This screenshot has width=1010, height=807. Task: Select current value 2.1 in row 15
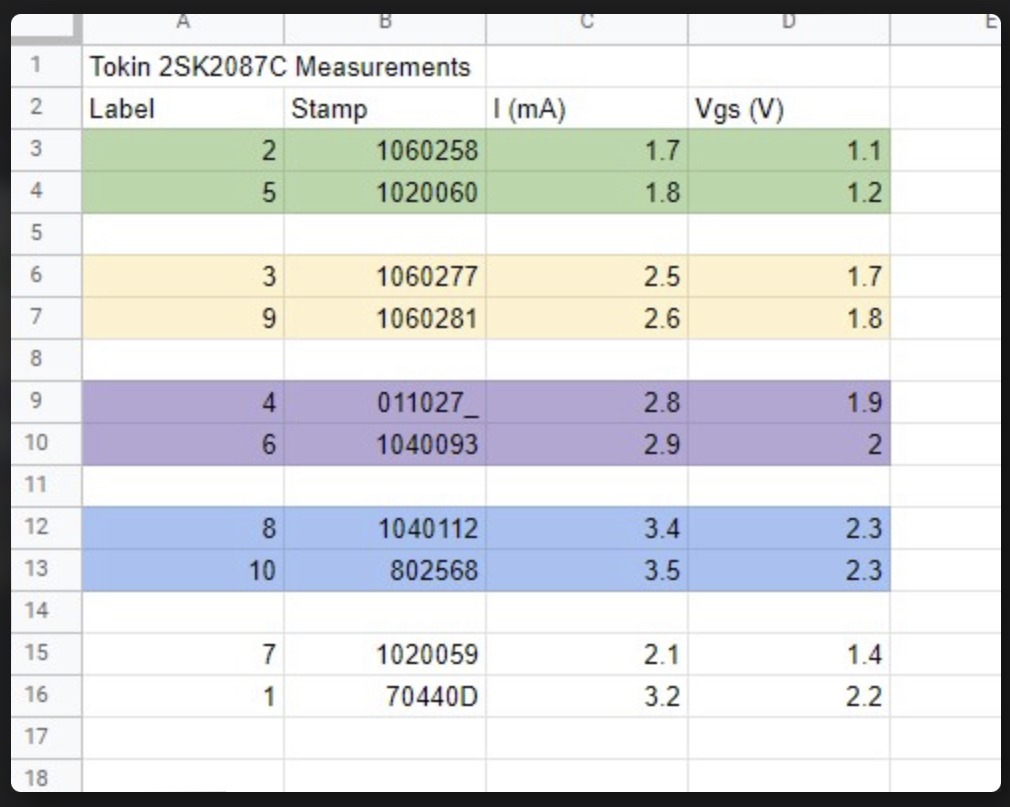click(587, 654)
